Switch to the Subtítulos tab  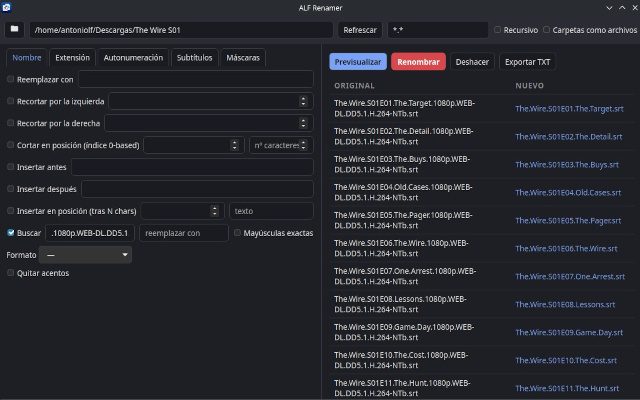click(x=194, y=58)
